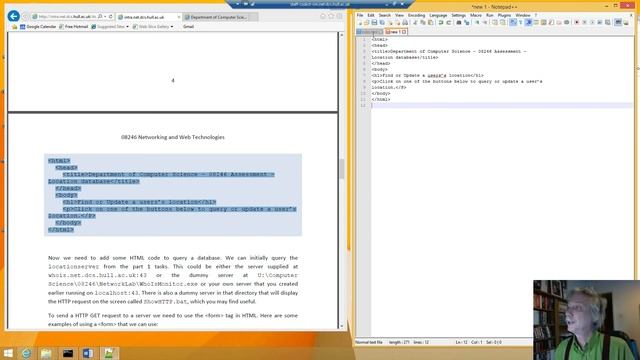Screen dimensions: 640x360
Task: Toggle Word wrap in Notepad++ toolbar
Action: pos(513,22)
